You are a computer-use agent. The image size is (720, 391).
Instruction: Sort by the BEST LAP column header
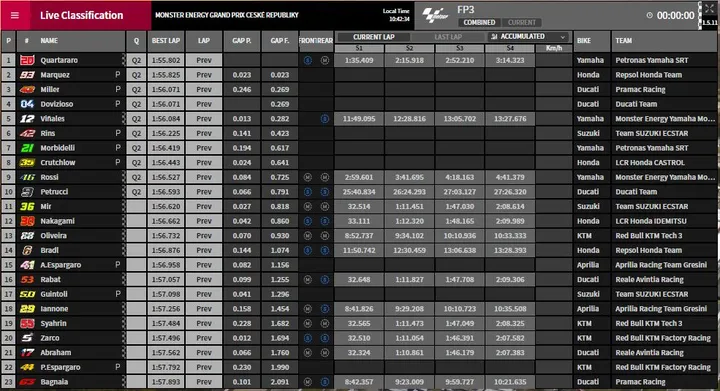(x=166, y=41)
